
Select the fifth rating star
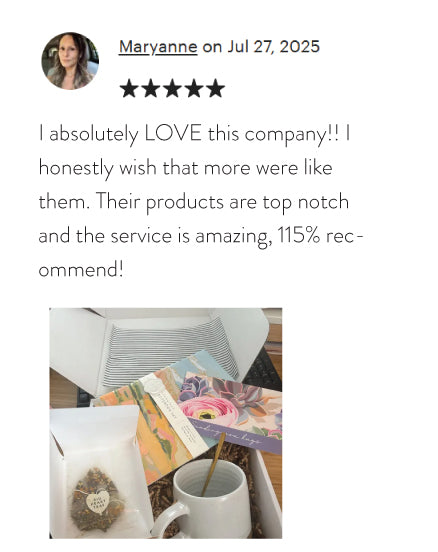(216, 88)
